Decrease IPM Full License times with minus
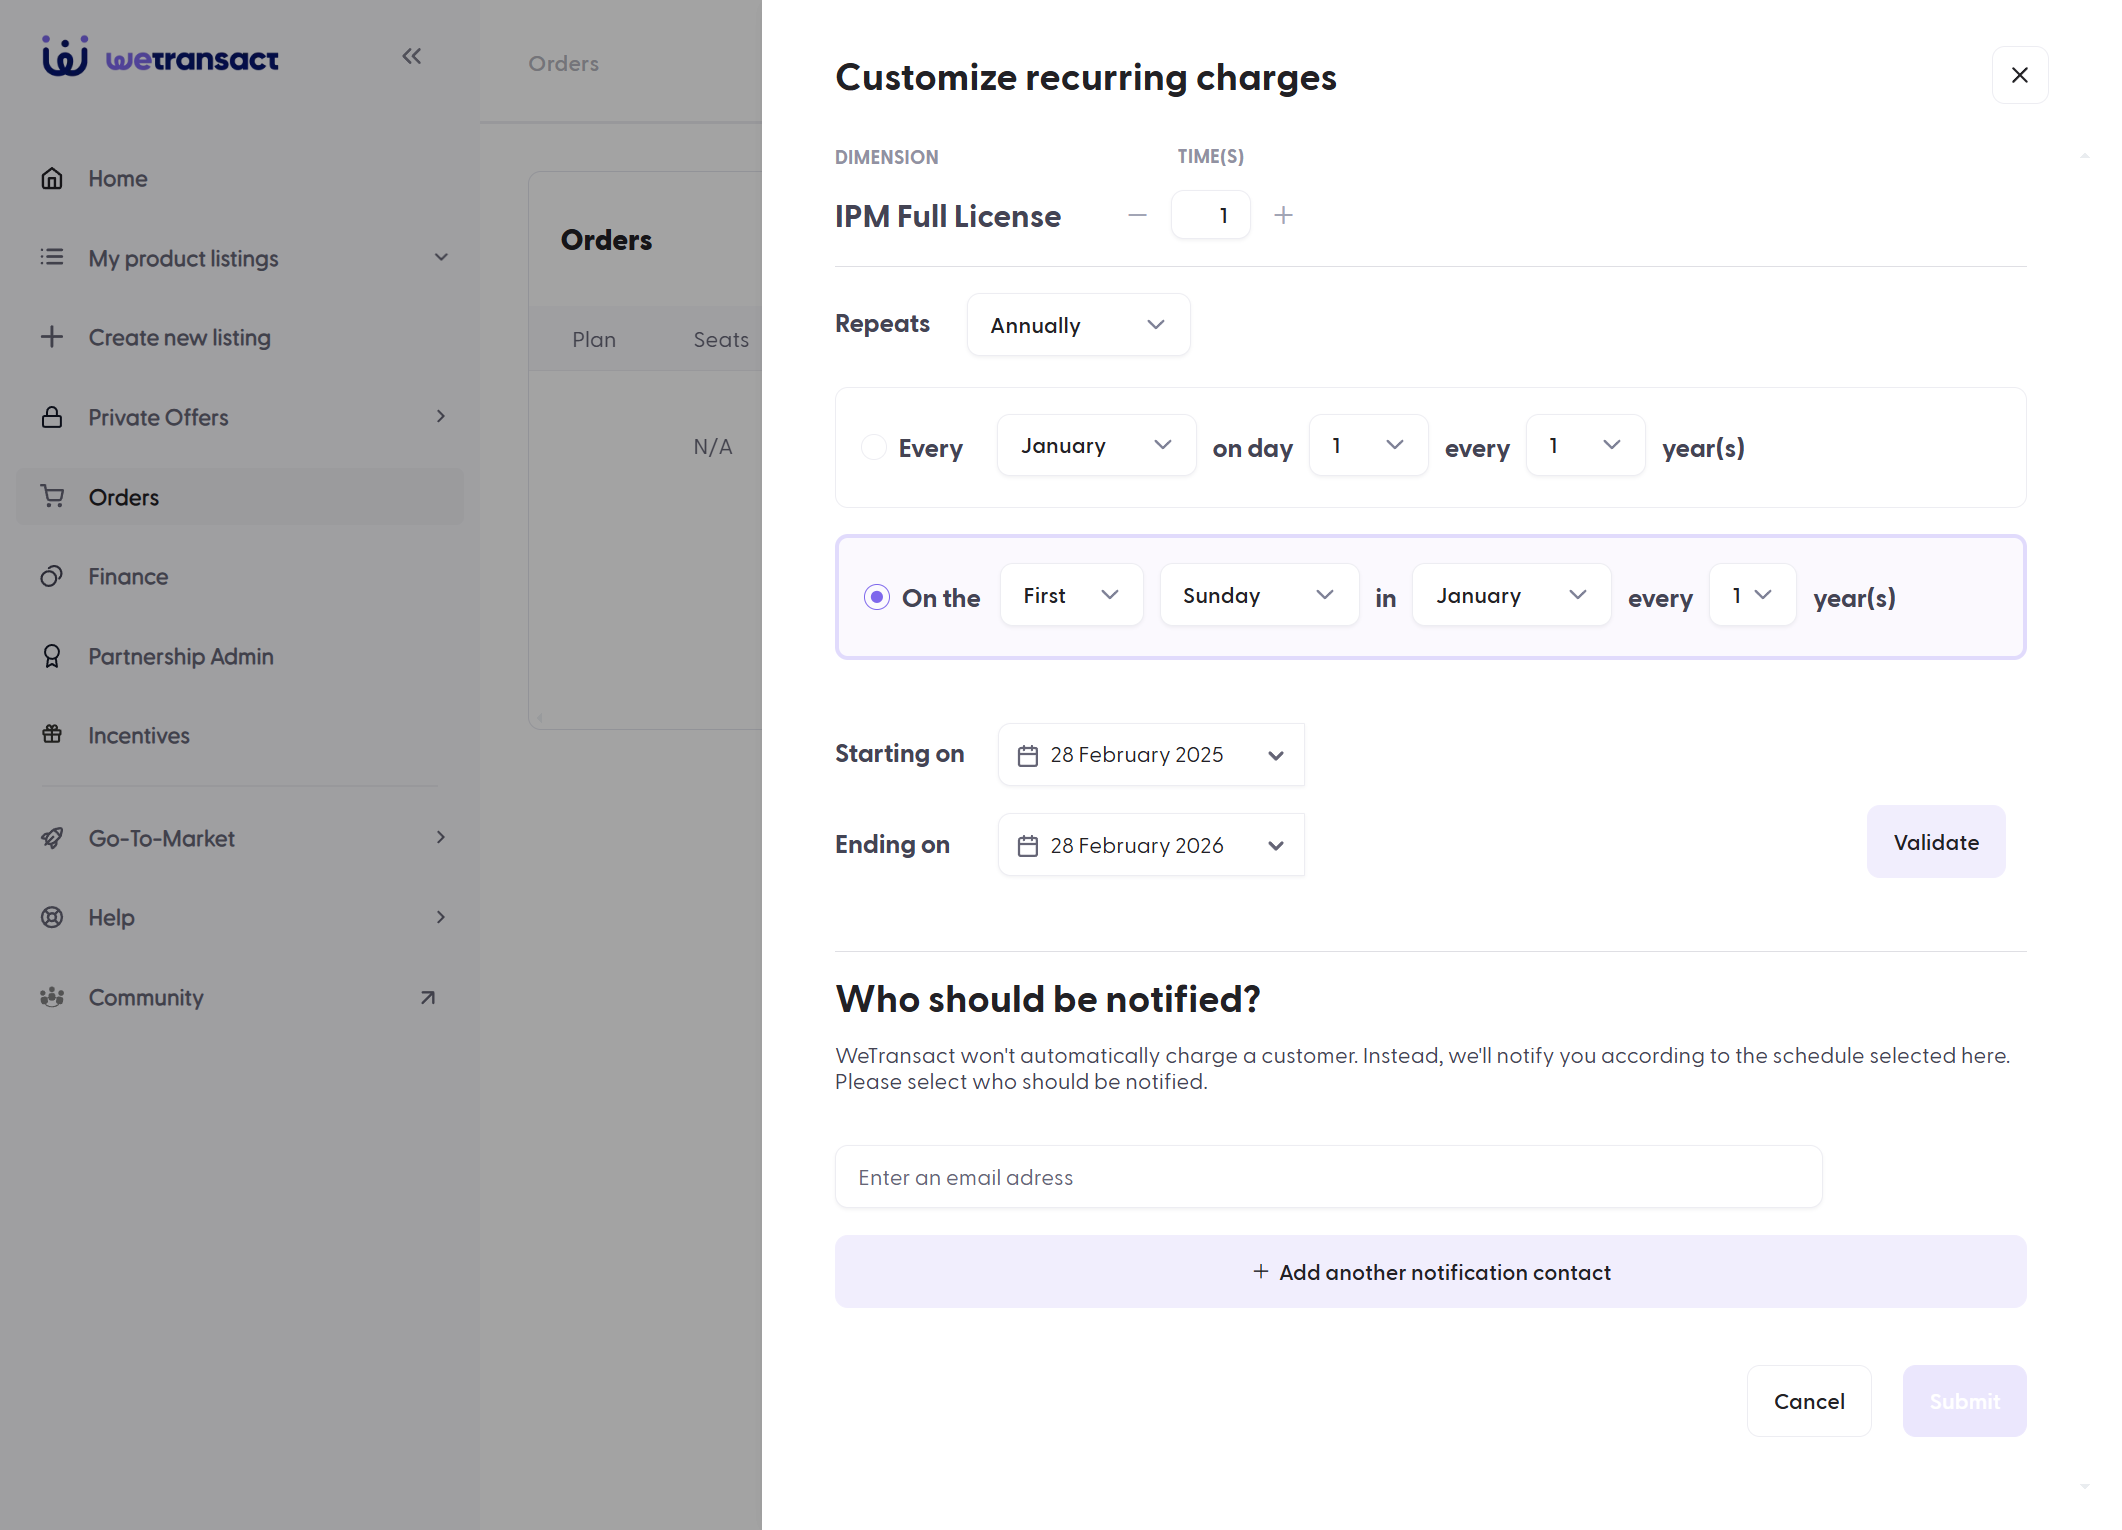The image size is (2122, 1530). click(1137, 215)
